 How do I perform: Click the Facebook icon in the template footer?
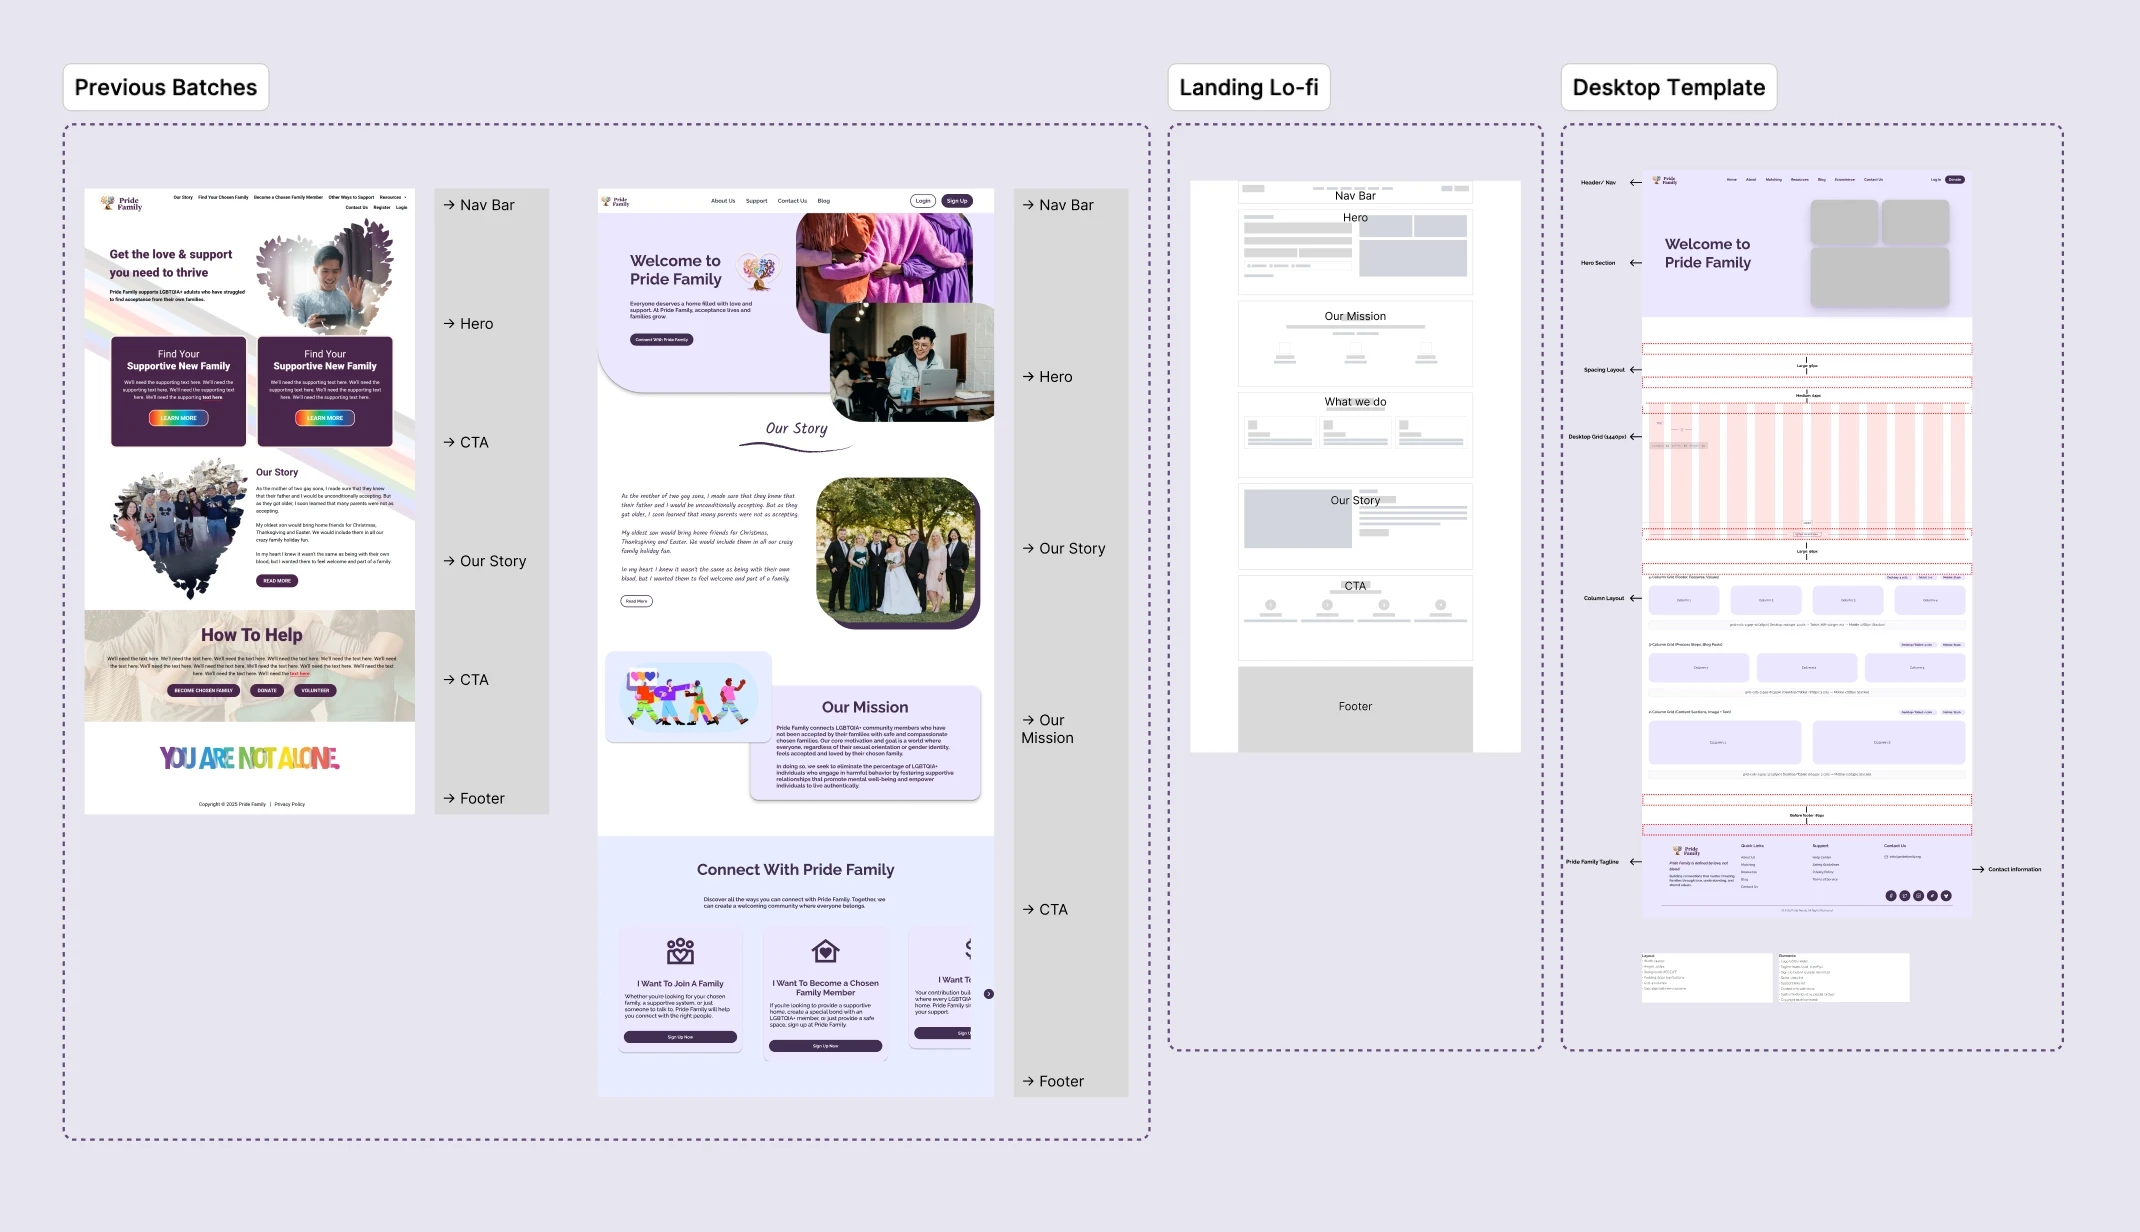(x=1891, y=896)
